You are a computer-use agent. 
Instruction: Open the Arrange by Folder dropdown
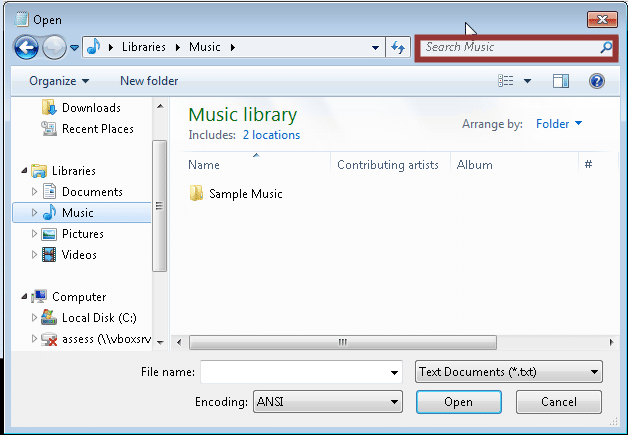click(x=559, y=124)
